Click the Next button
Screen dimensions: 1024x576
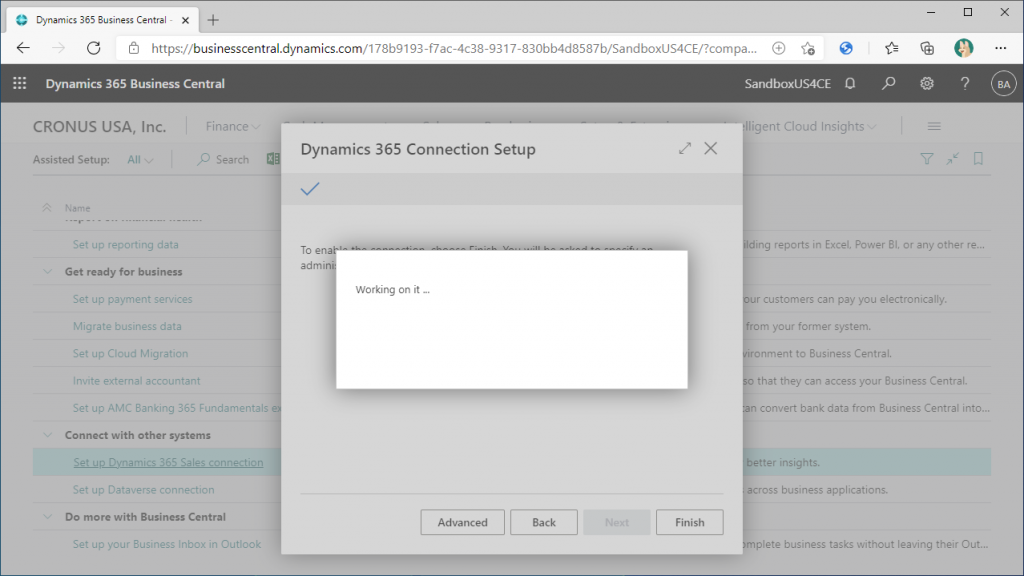(616, 522)
